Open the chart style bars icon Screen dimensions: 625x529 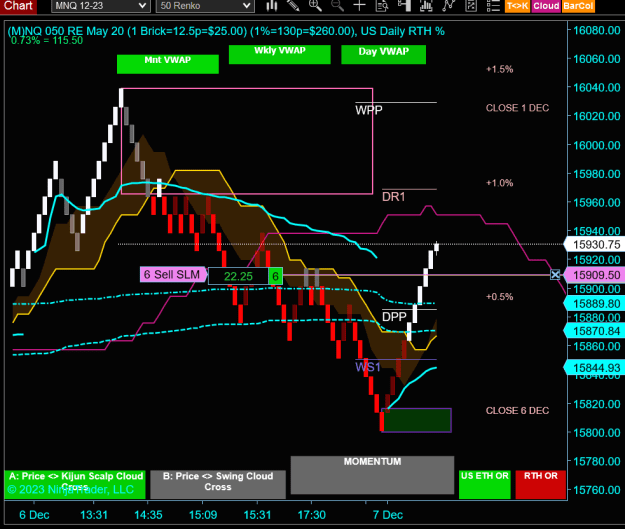point(272,6)
